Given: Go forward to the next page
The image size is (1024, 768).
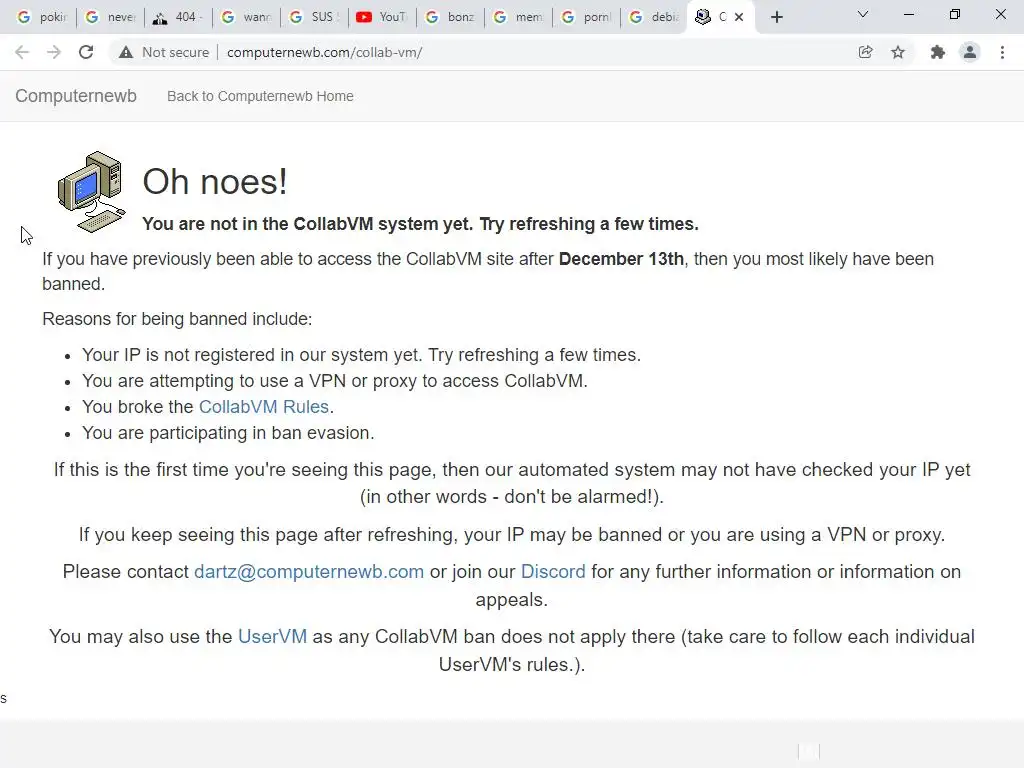Looking at the screenshot, I should click(54, 52).
